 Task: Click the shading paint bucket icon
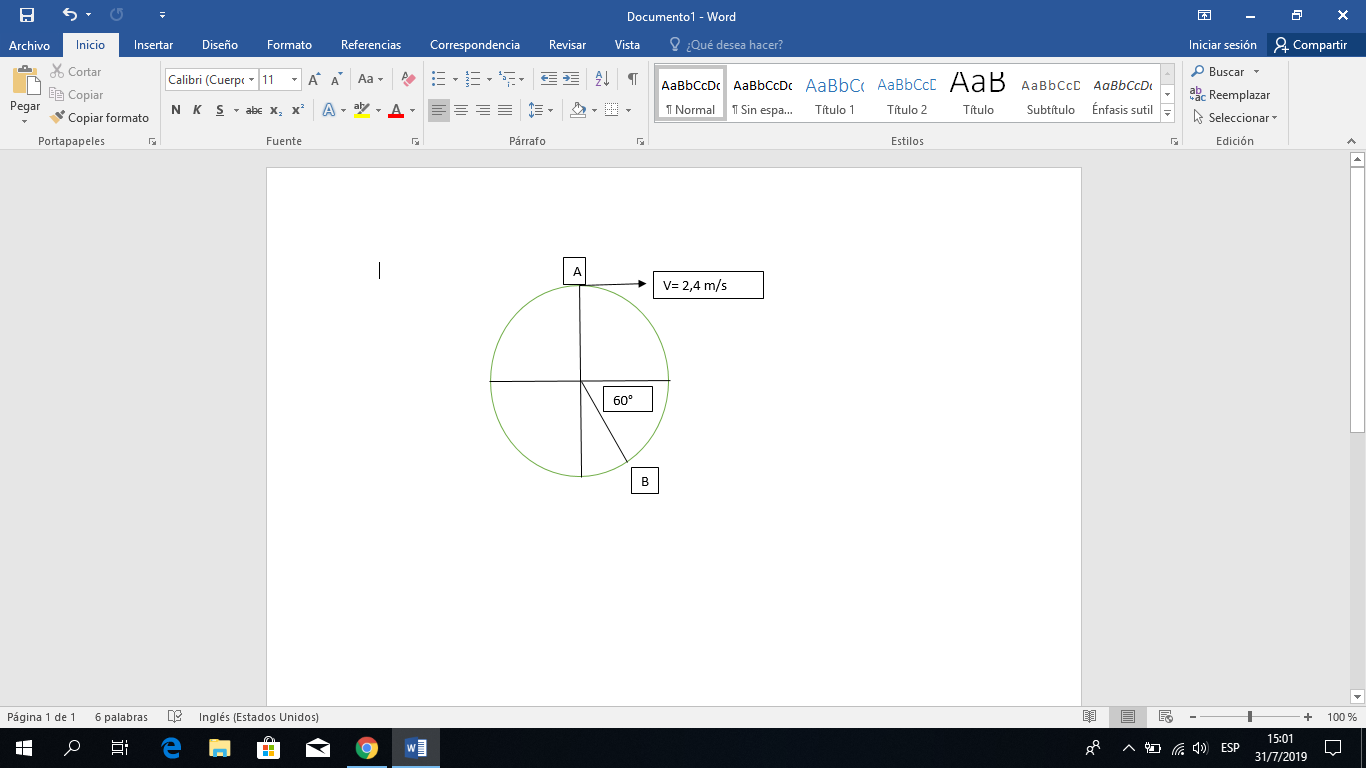click(x=577, y=110)
